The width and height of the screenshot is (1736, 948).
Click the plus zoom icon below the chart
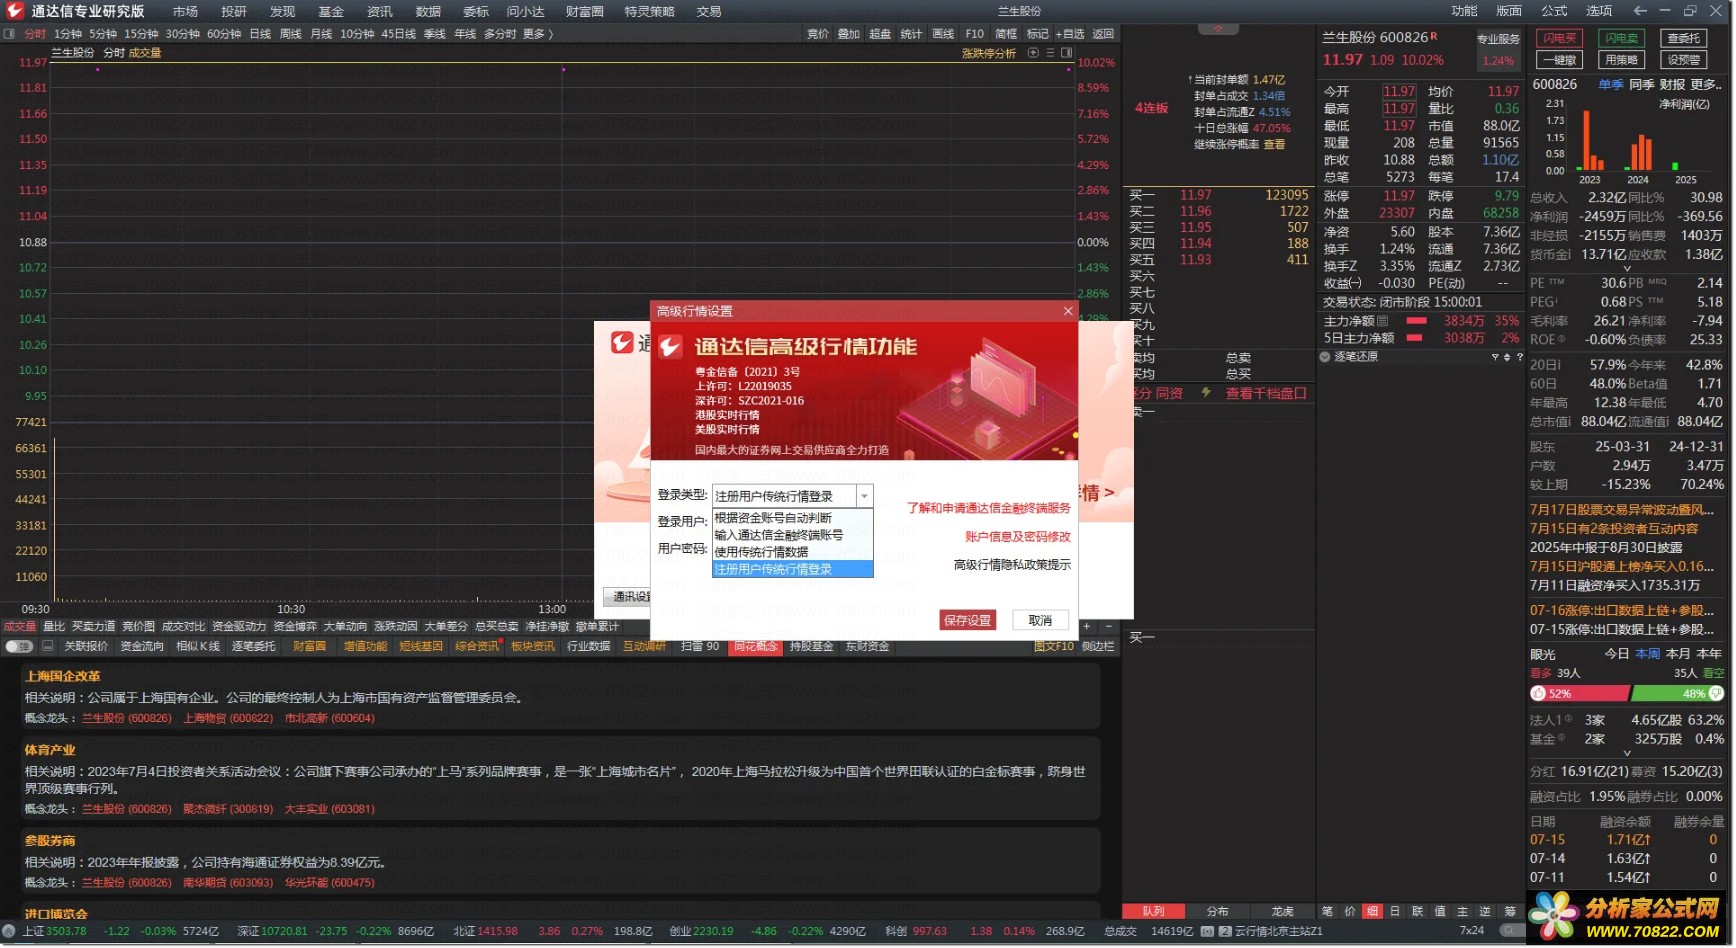(1087, 627)
